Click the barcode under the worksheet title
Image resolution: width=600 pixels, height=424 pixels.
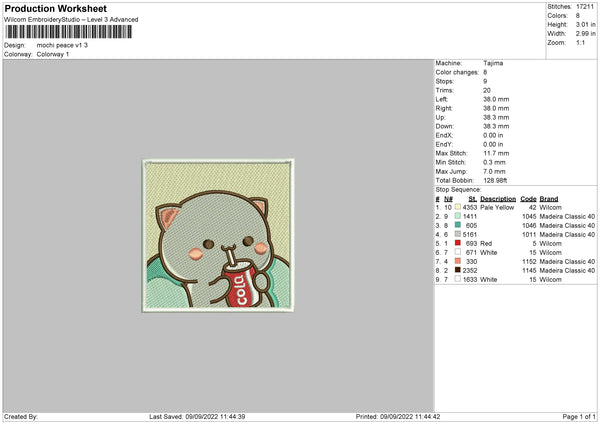pyautogui.click(x=68, y=32)
